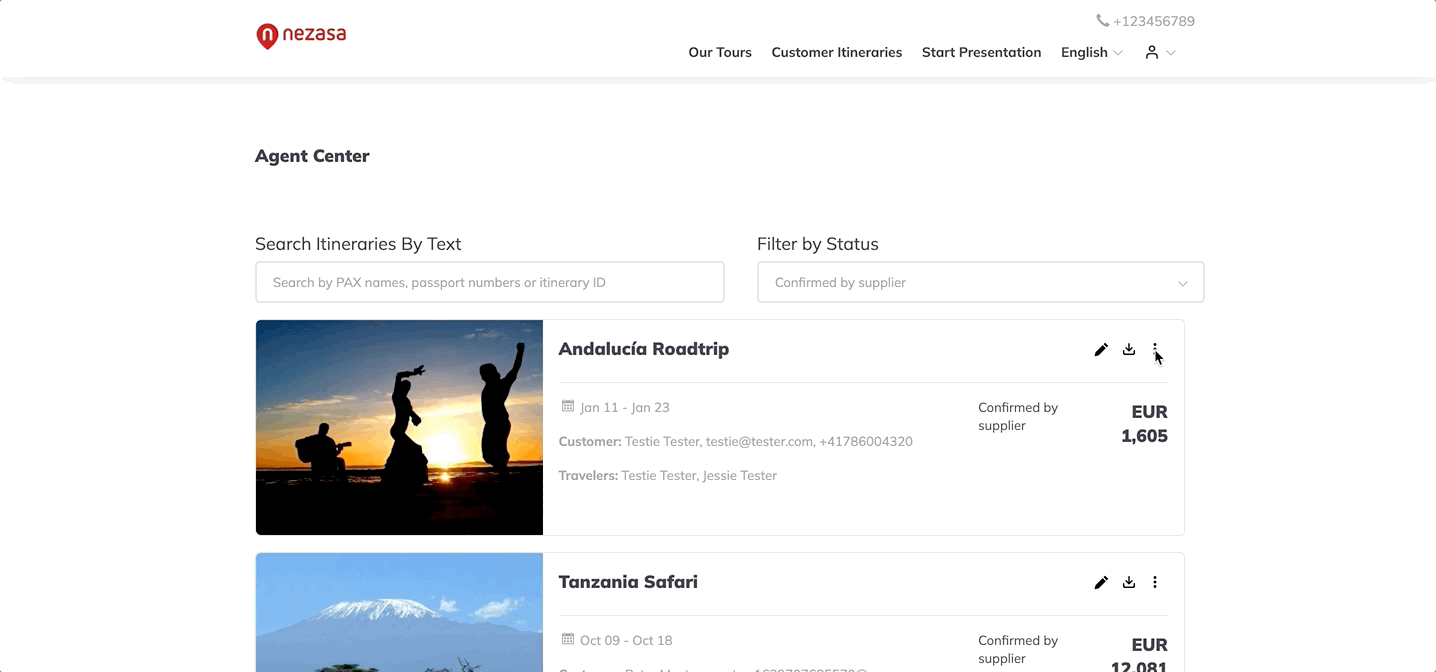The height and width of the screenshot is (672, 1436).
Task: Click the price EUR 1,605
Action: 1144,424
